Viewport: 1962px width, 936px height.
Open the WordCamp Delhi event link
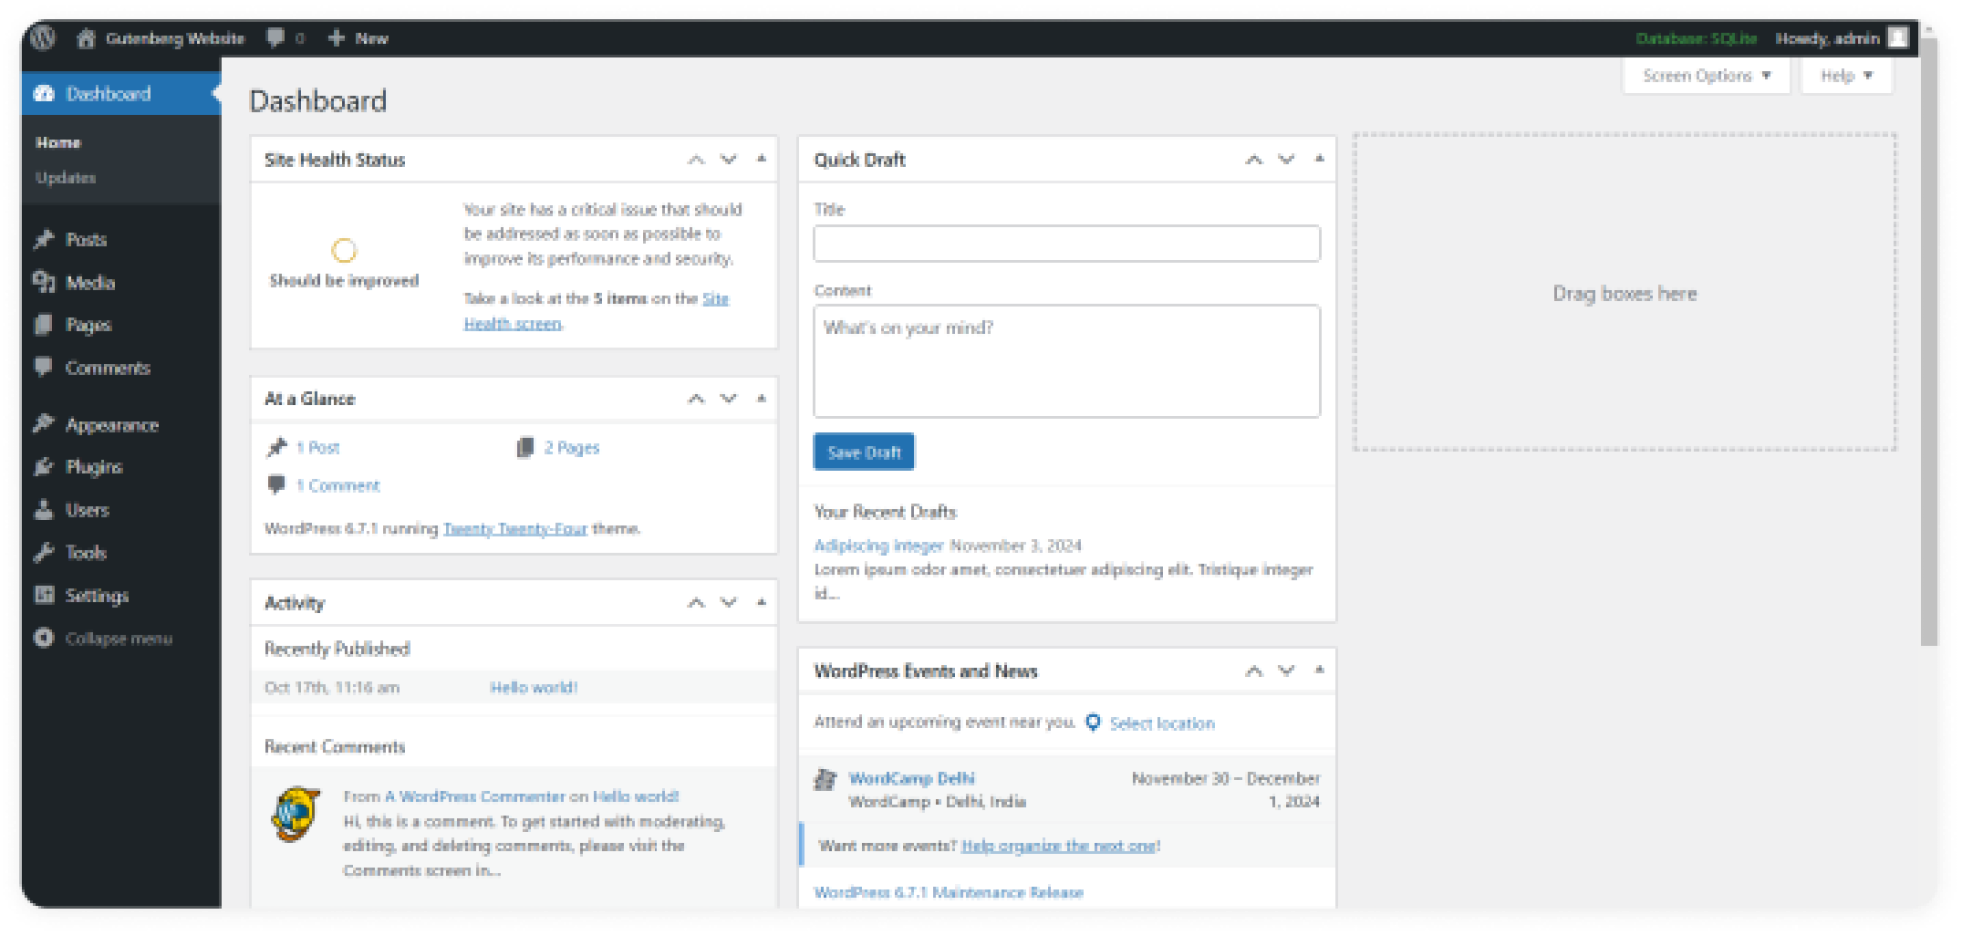click(912, 778)
